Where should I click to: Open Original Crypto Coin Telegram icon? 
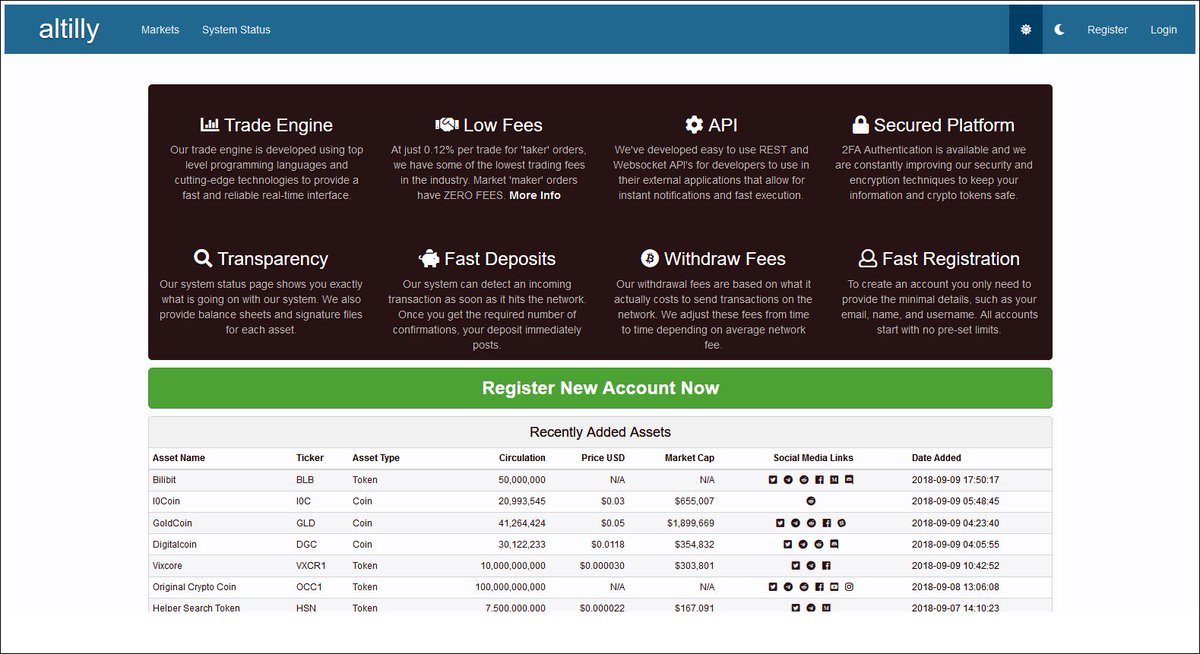point(788,587)
